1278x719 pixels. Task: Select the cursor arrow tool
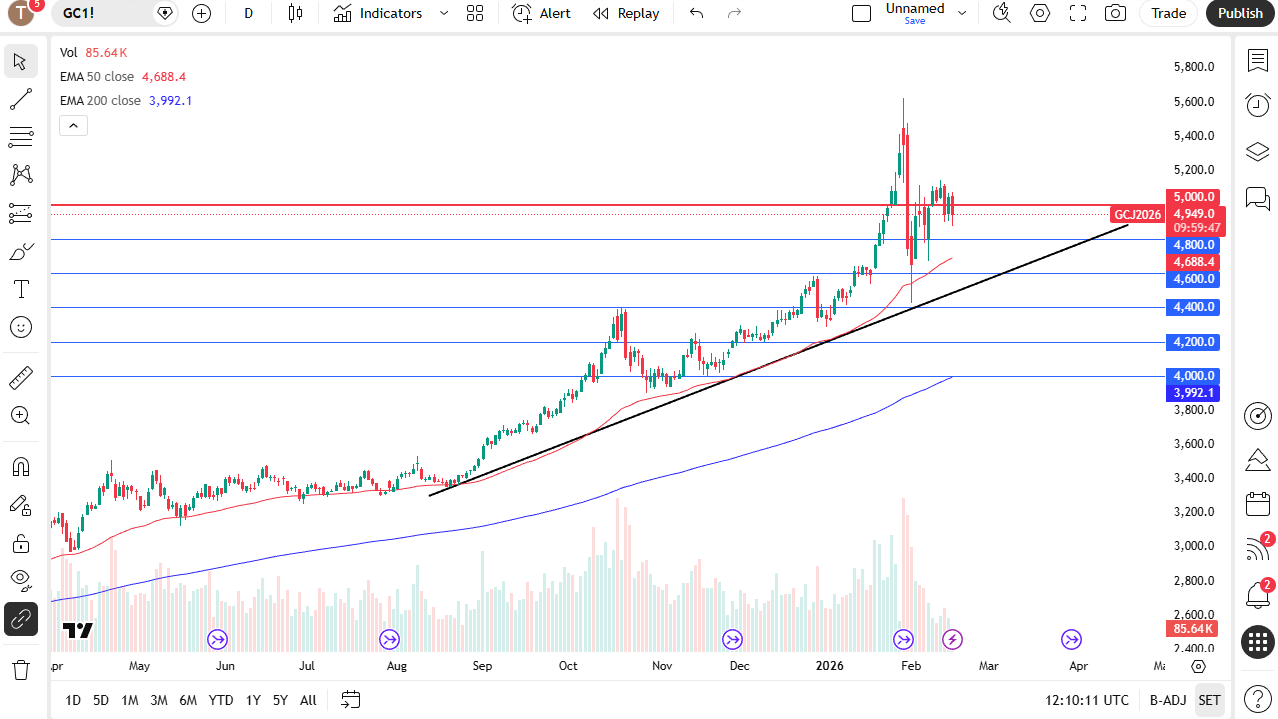coord(20,61)
